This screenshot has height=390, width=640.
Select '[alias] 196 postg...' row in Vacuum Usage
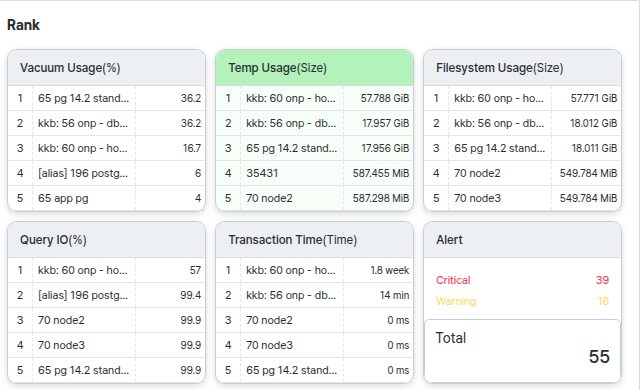pyautogui.click(x=106, y=173)
